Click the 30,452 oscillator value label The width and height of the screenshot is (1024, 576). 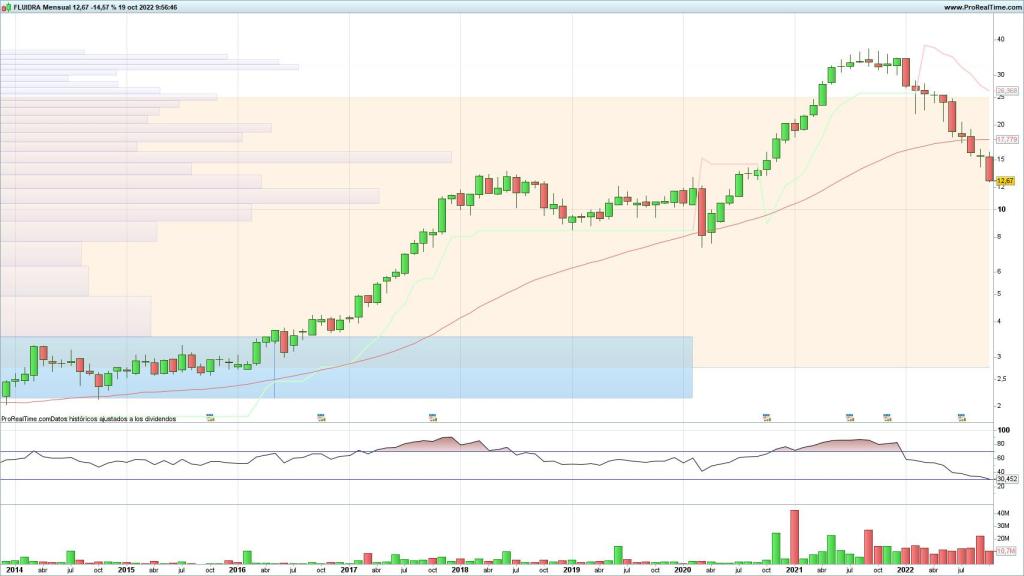1007,479
